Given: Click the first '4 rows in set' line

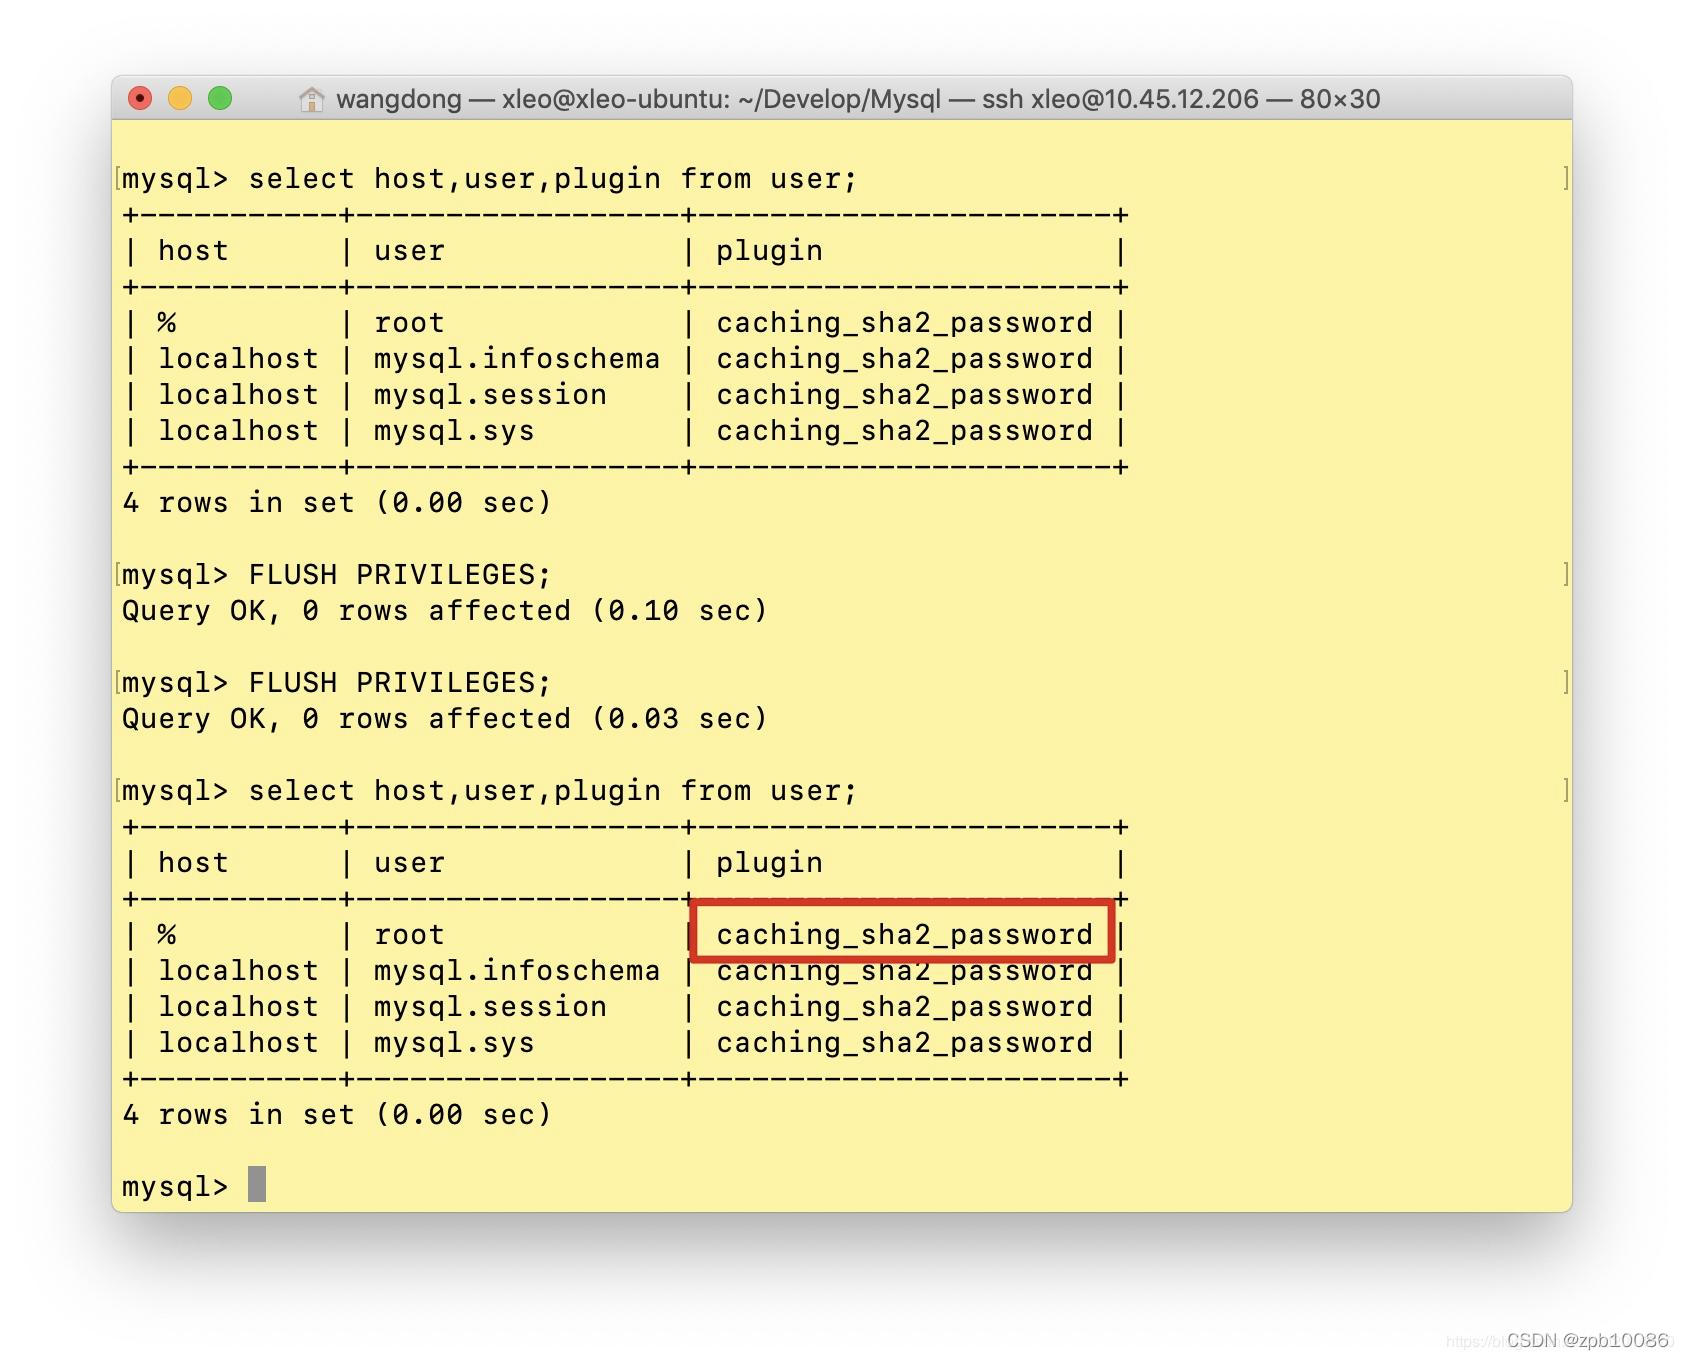Looking at the screenshot, I should [337, 503].
